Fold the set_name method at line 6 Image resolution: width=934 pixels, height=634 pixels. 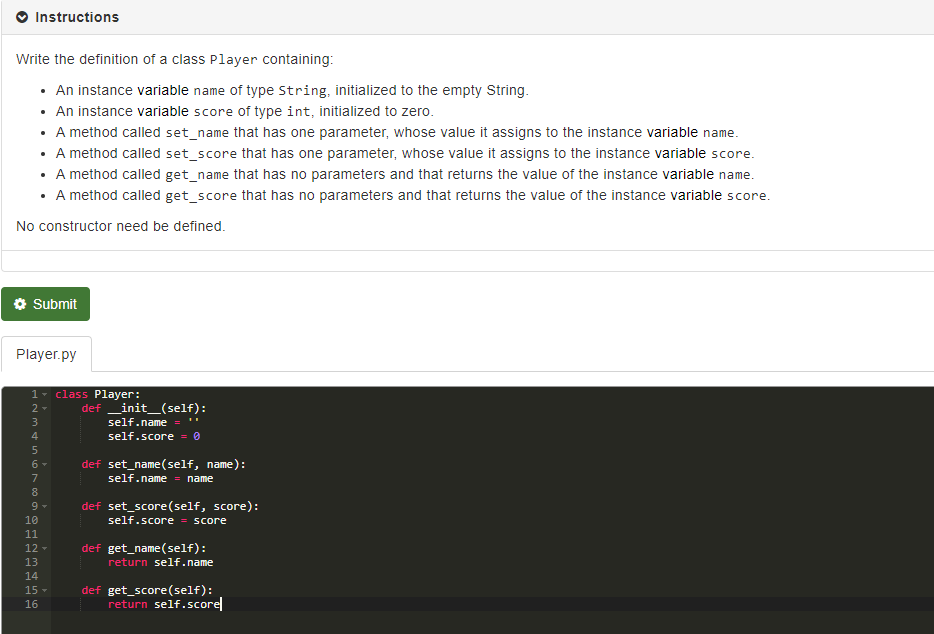tap(44, 464)
